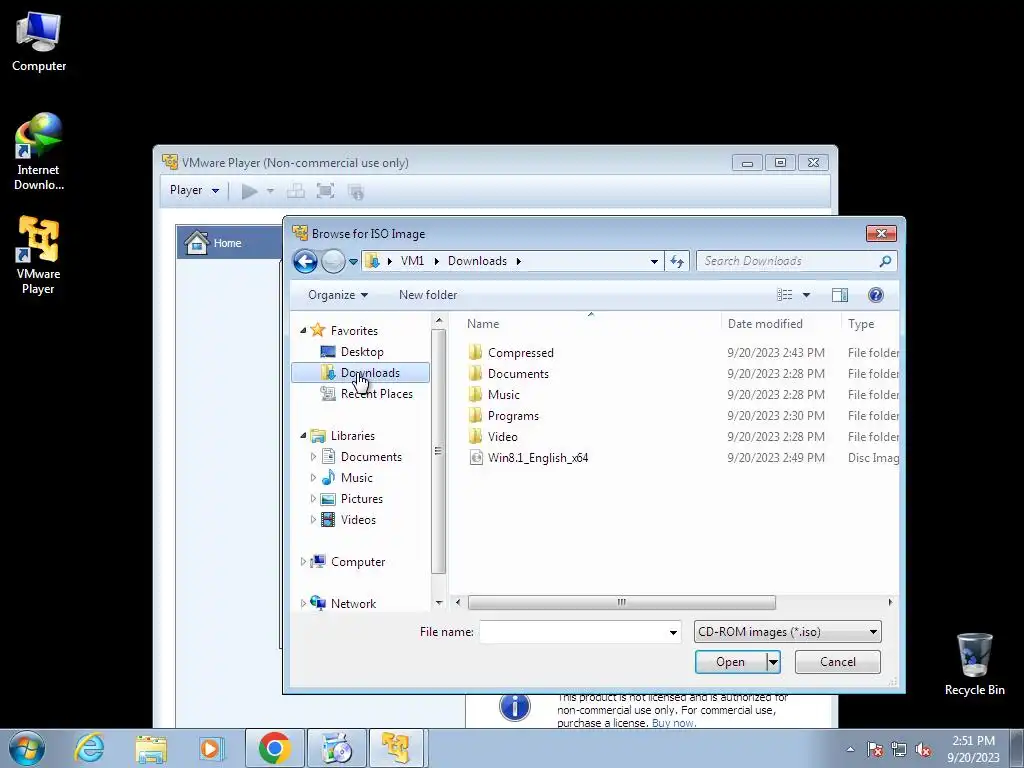The width and height of the screenshot is (1024, 768).
Task: Click the full screen icon in VMware toolbar
Action: (x=325, y=191)
